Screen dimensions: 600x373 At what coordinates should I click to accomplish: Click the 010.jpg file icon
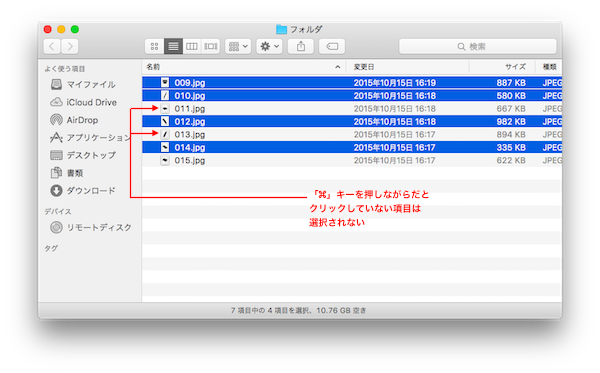click(x=165, y=96)
